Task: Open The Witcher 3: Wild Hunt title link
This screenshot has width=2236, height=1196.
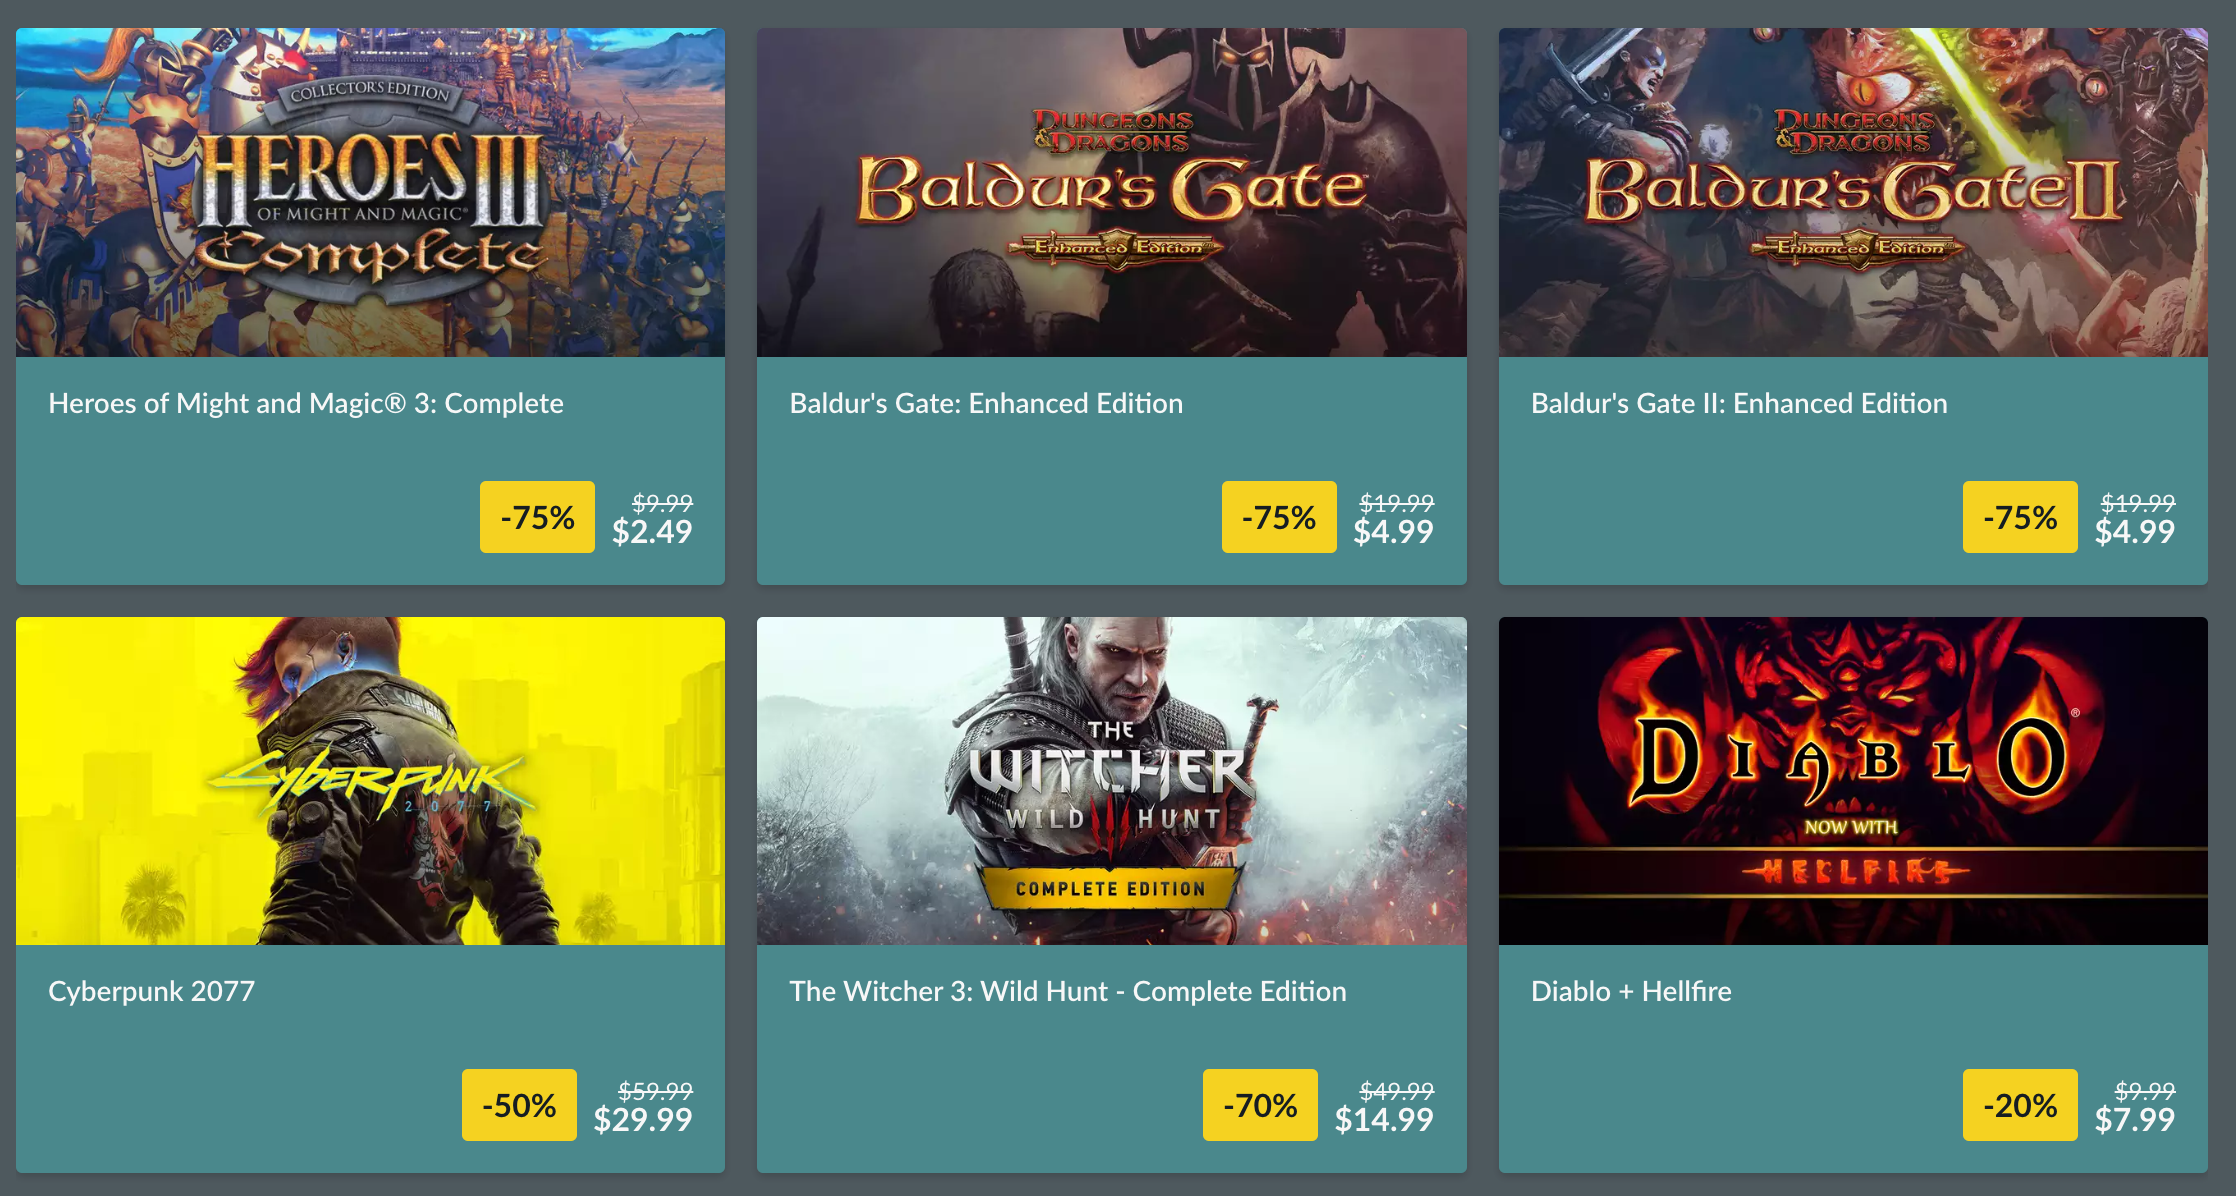Action: click(1067, 991)
